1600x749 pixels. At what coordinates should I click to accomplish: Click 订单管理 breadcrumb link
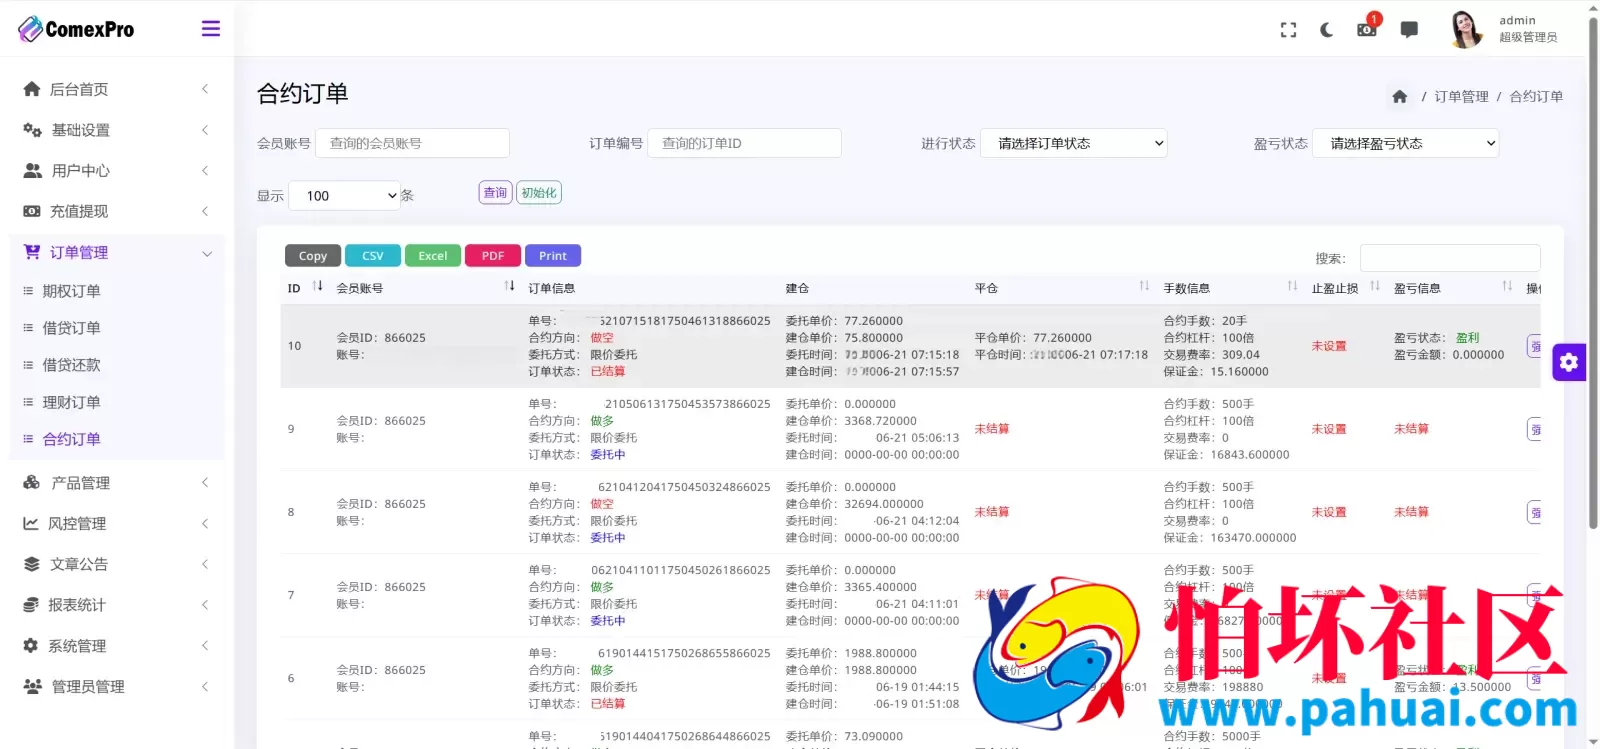[1461, 97]
